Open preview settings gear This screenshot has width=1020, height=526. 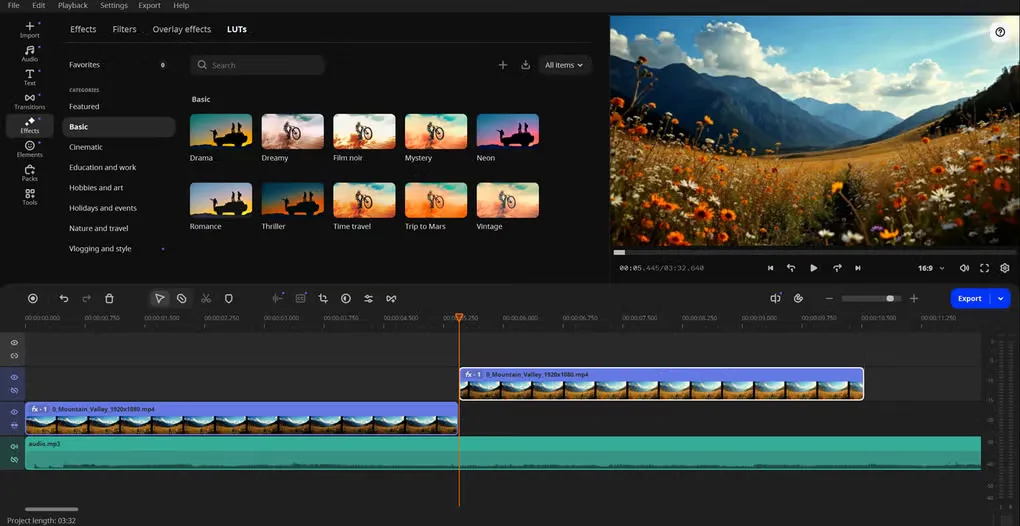1004,268
